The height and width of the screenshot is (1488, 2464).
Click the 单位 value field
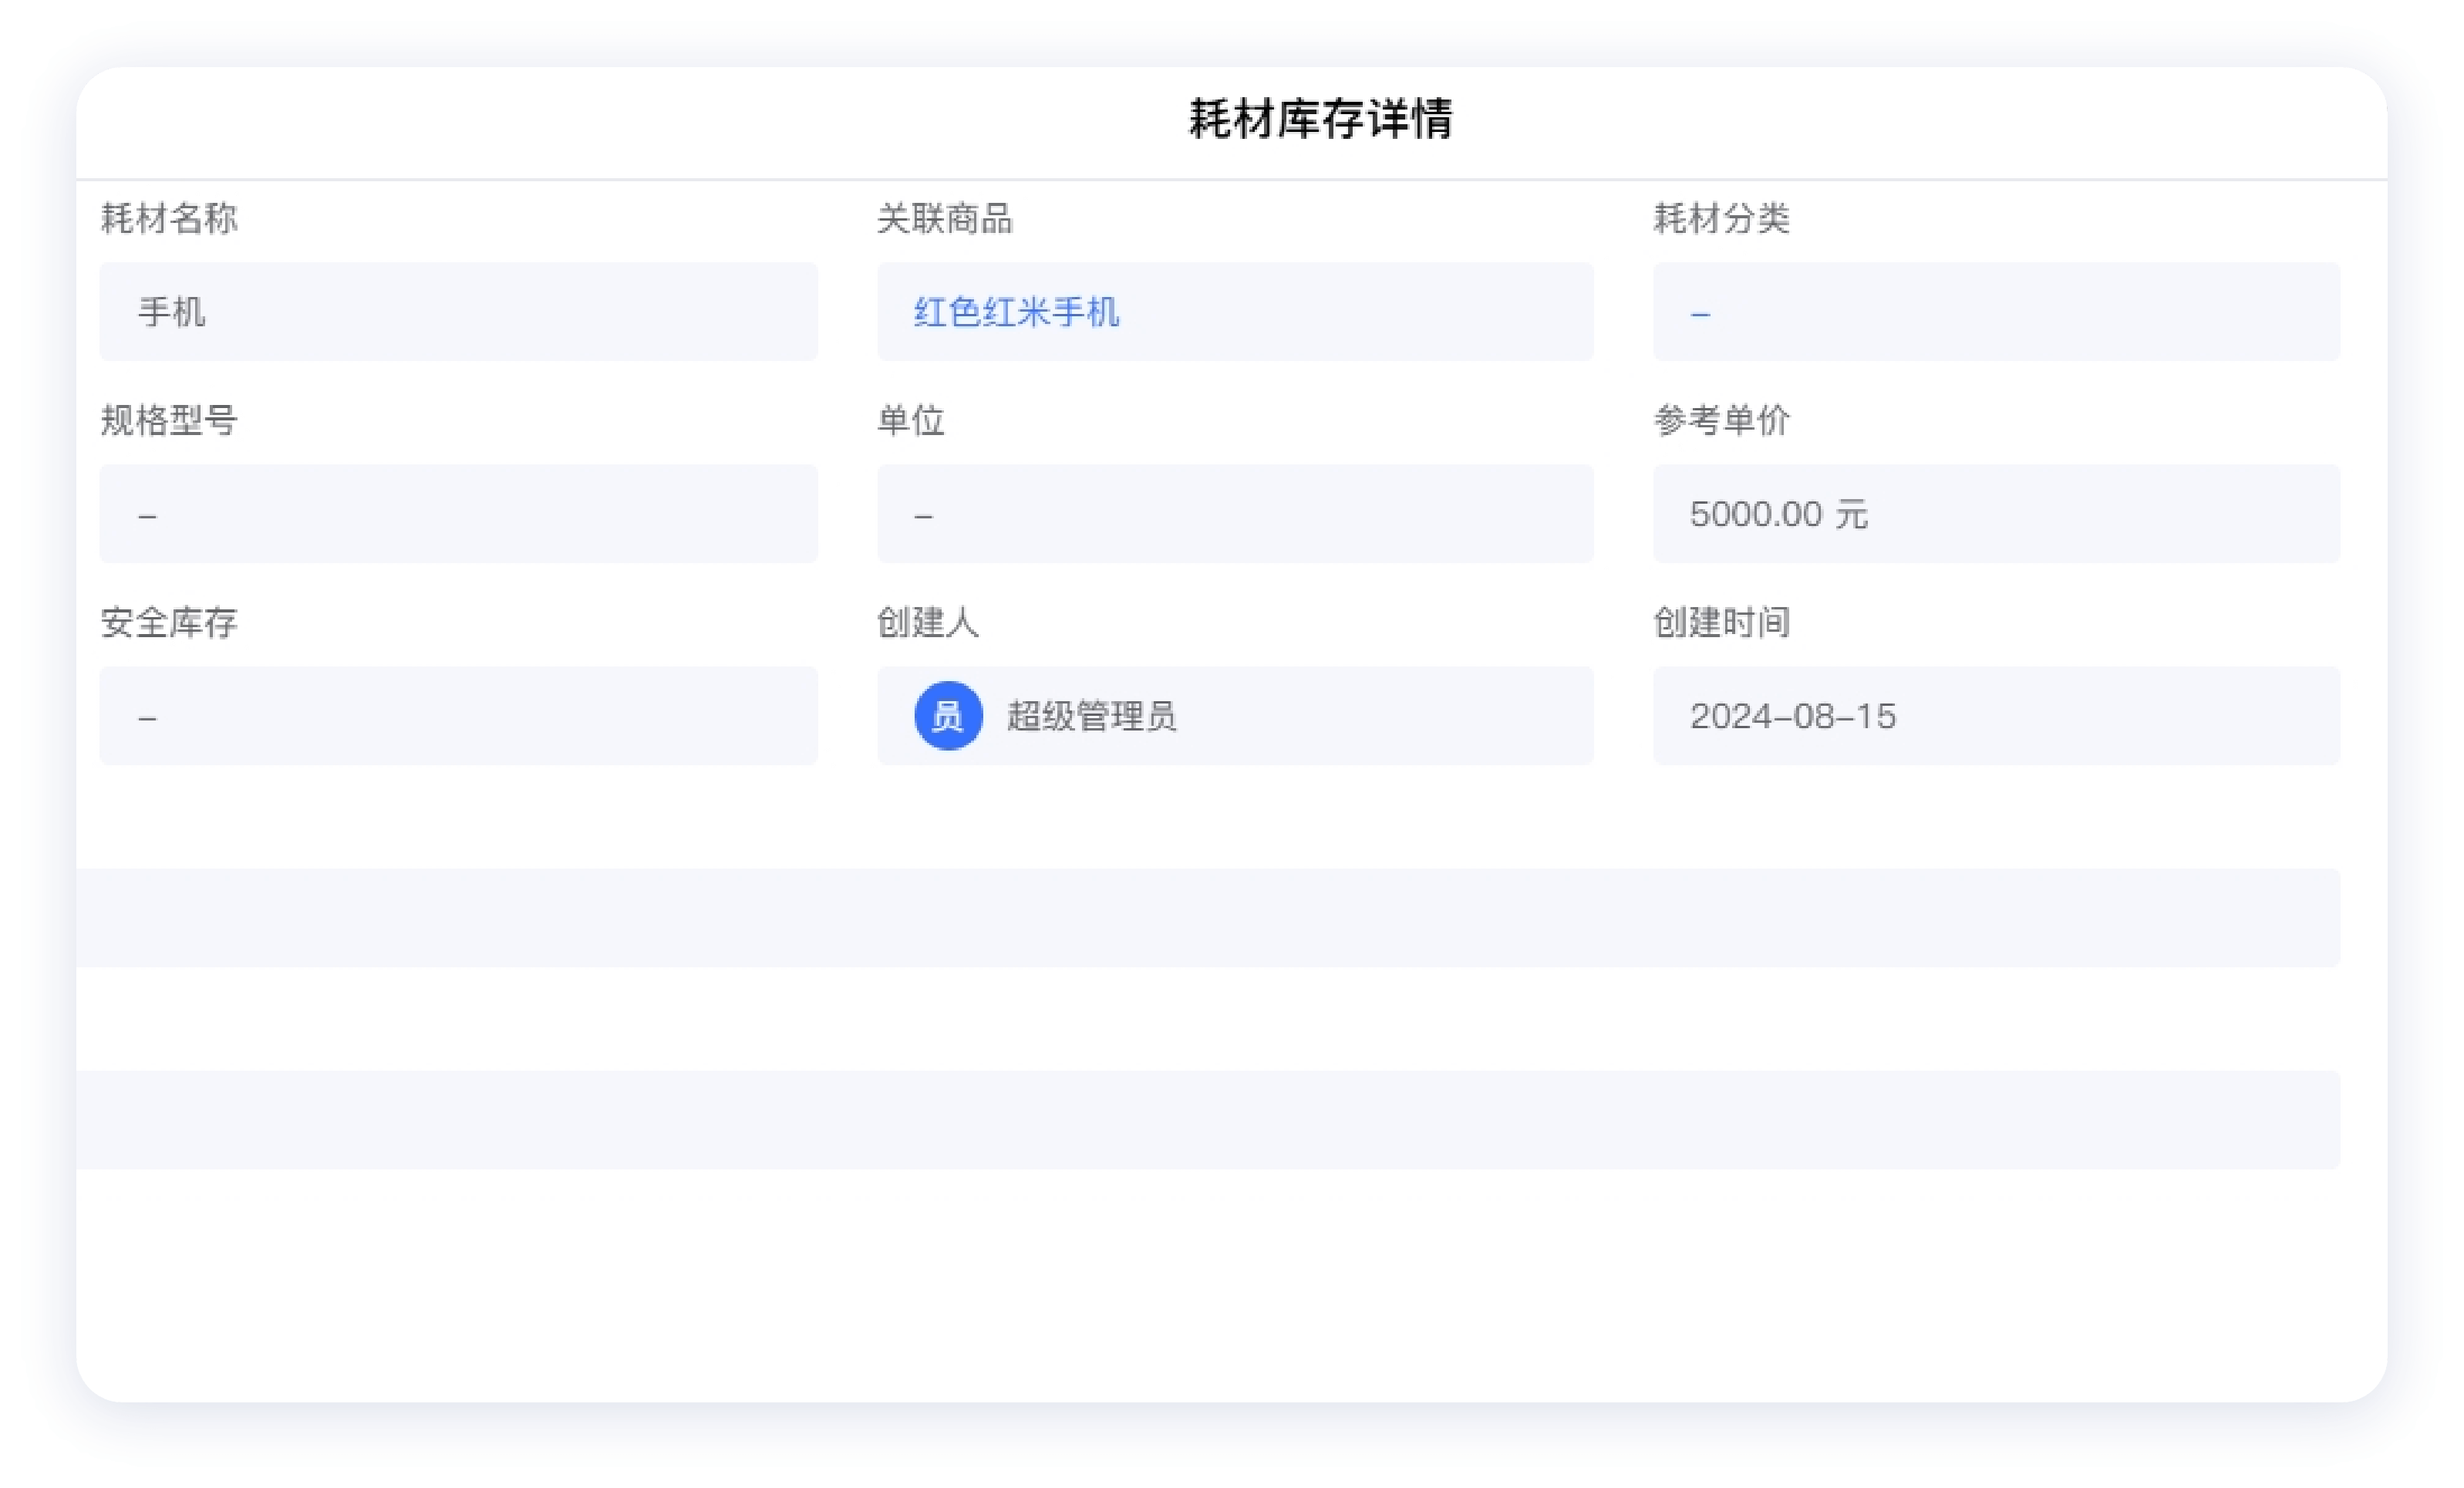click(x=1235, y=514)
